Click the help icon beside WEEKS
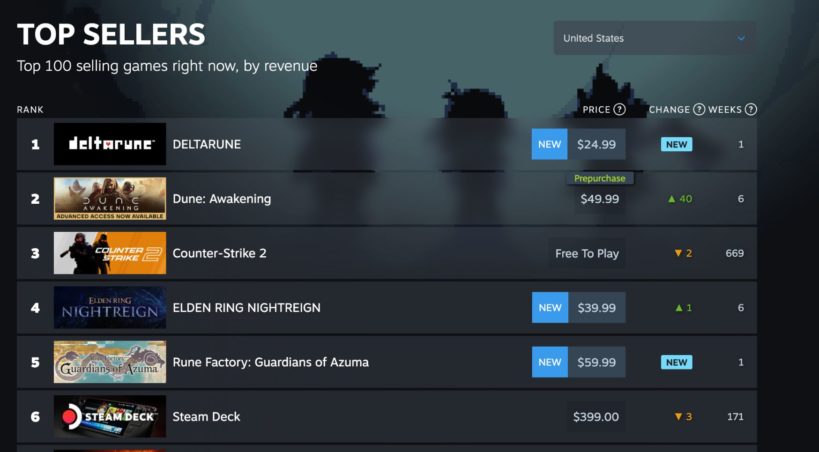This screenshot has height=452, width=819. (x=751, y=110)
